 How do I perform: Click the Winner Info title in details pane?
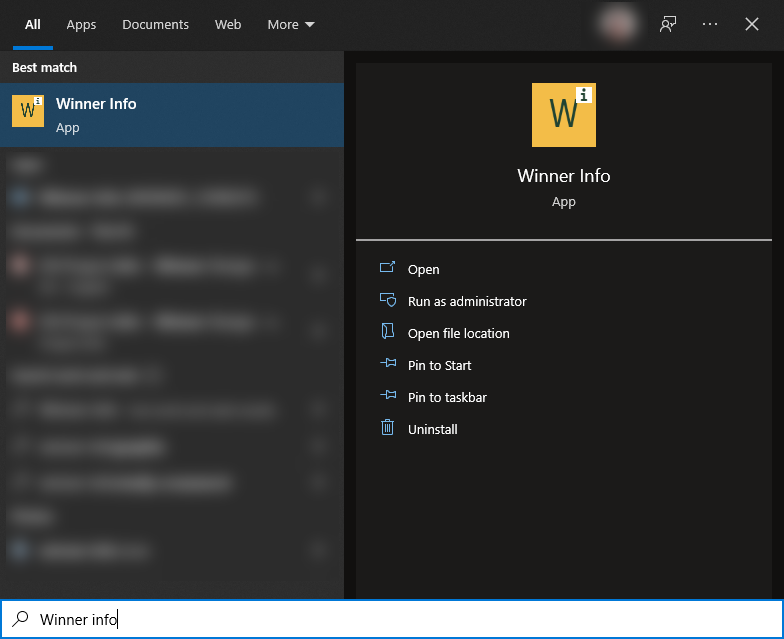563,176
